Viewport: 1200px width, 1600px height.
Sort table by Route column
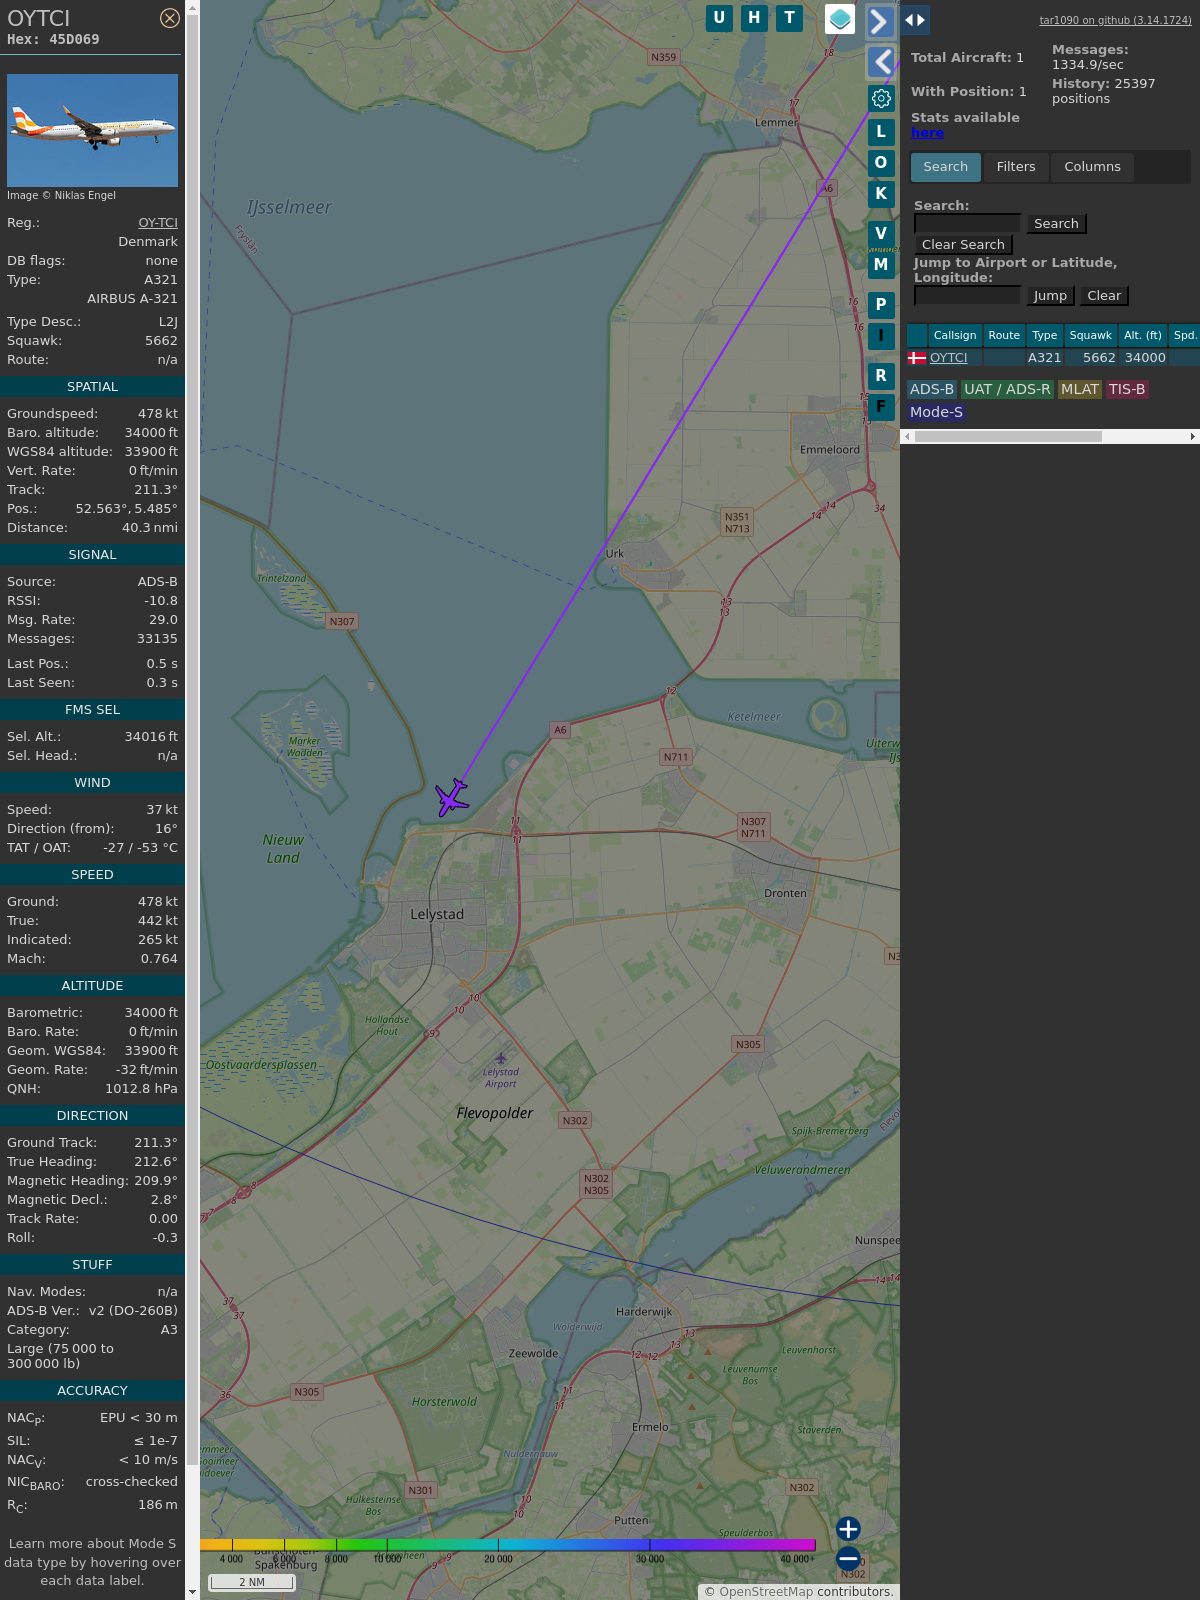pyautogui.click(x=1004, y=335)
